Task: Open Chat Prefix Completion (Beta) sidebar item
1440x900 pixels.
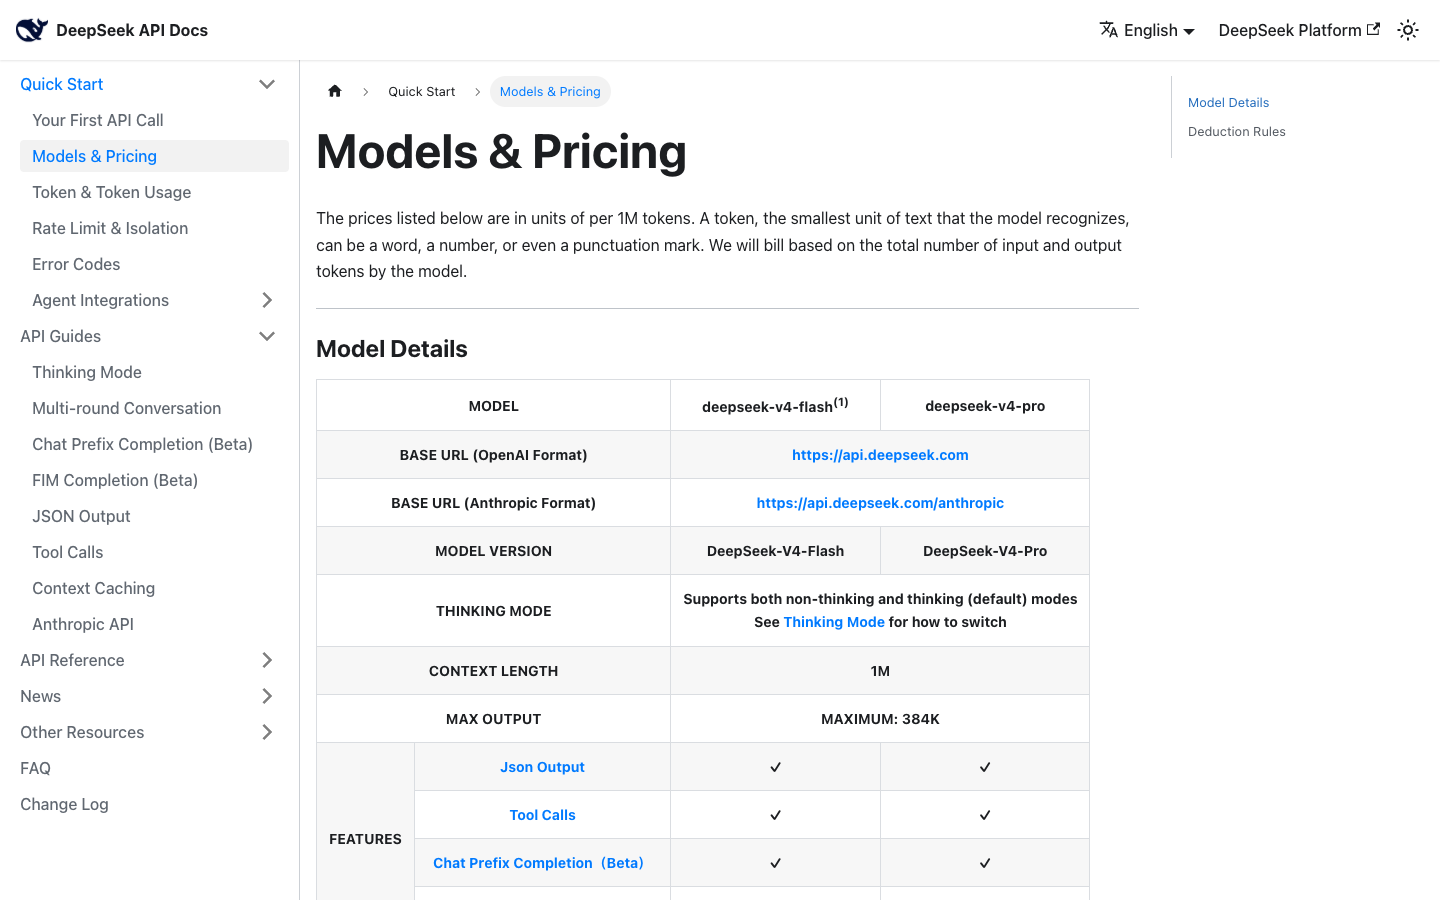Action: click(x=142, y=444)
